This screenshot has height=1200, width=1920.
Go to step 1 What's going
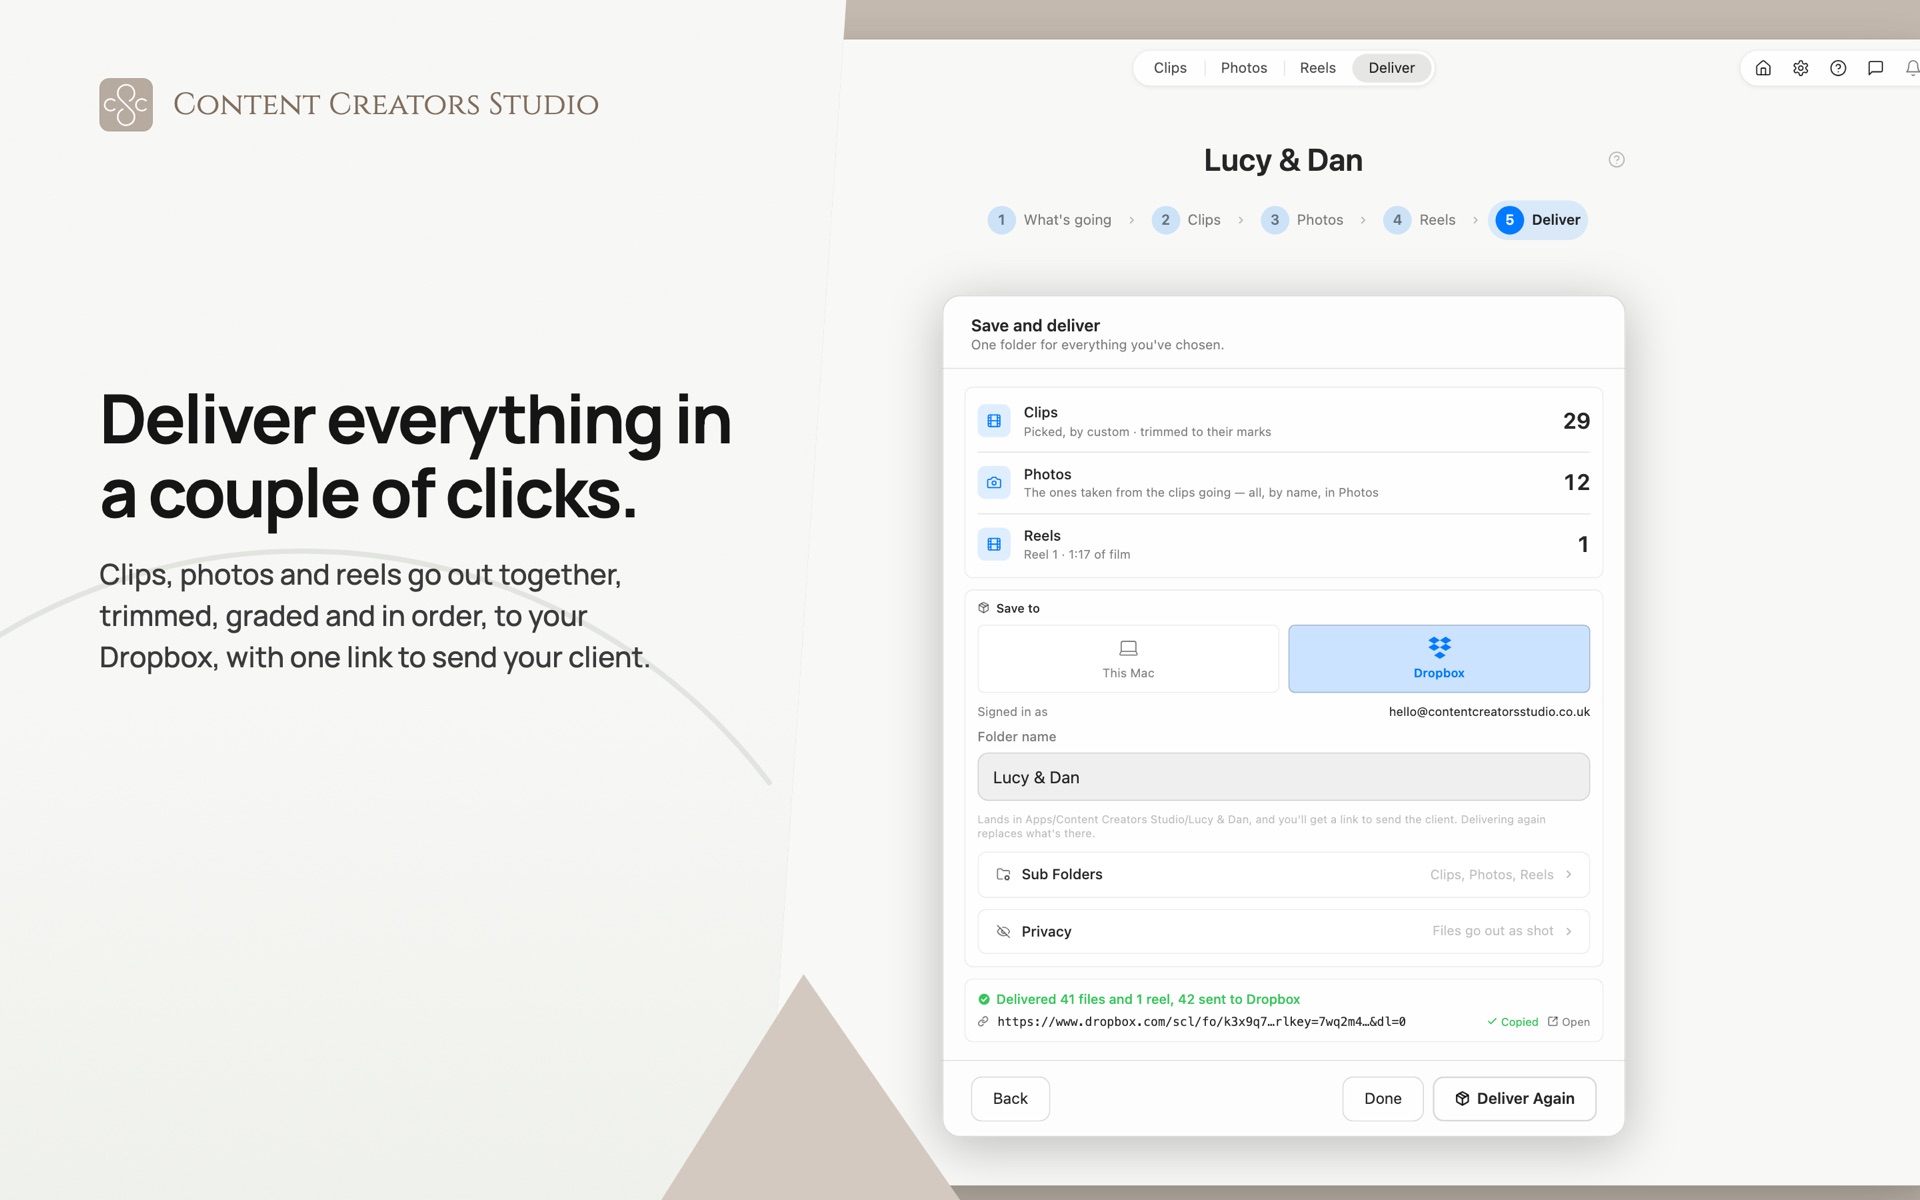(1050, 220)
